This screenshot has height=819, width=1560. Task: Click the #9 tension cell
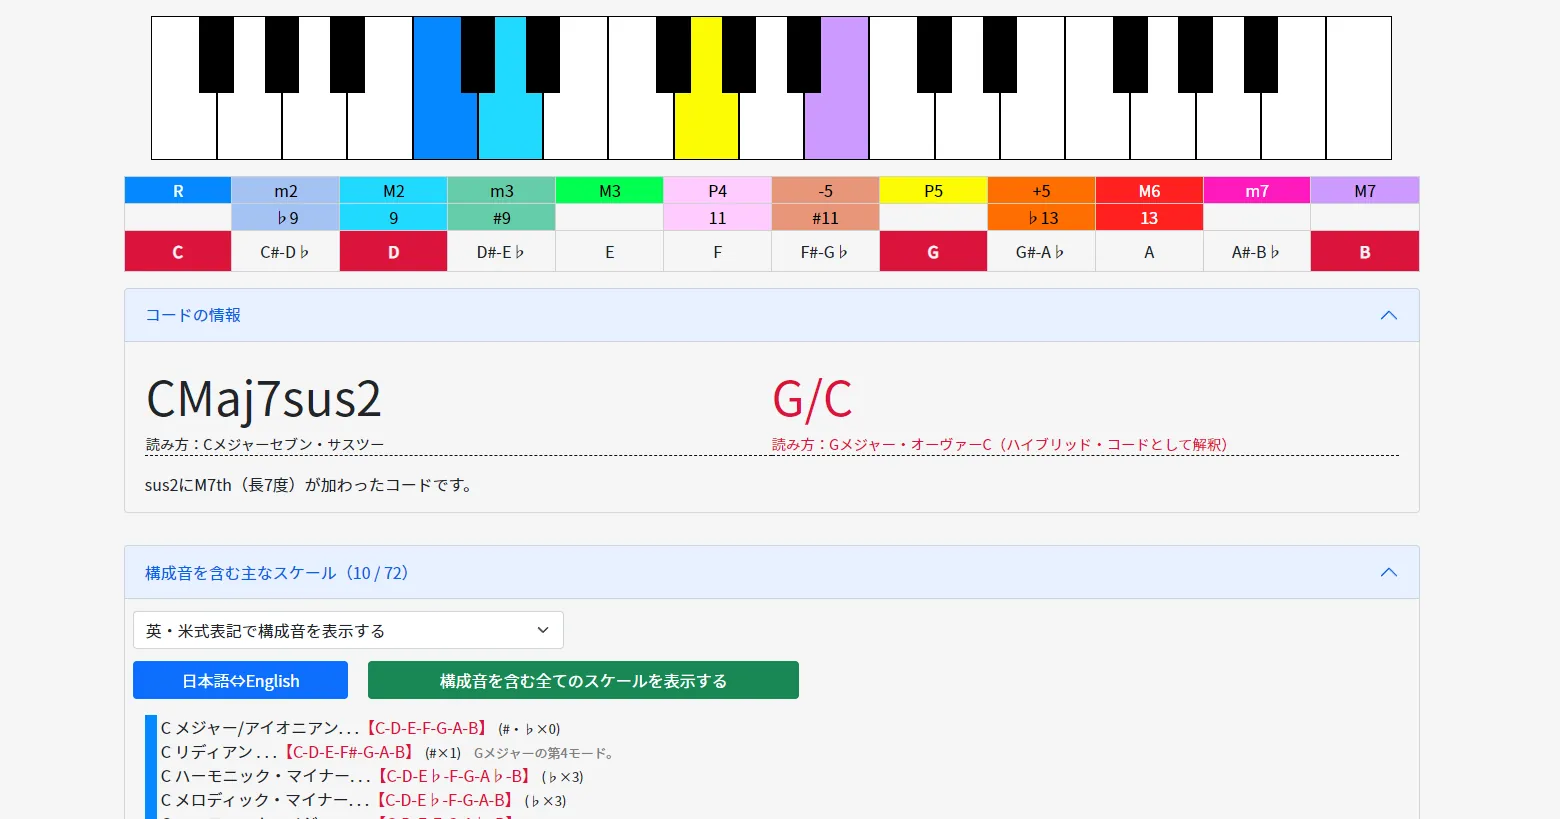point(501,217)
